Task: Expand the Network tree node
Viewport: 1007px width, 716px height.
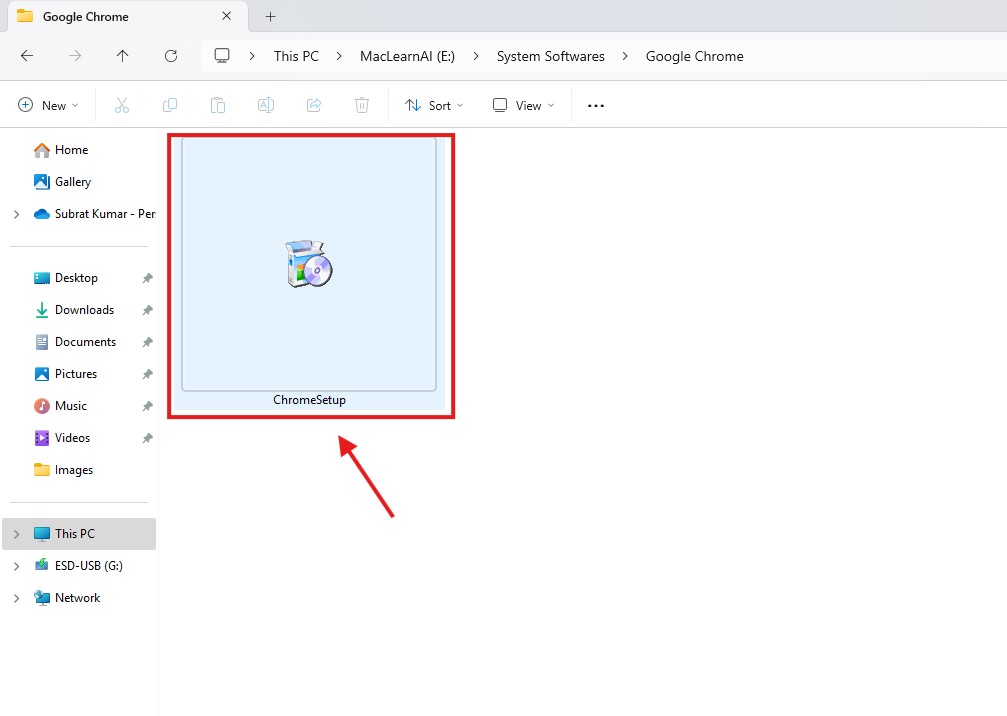Action: (x=16, y=598)
